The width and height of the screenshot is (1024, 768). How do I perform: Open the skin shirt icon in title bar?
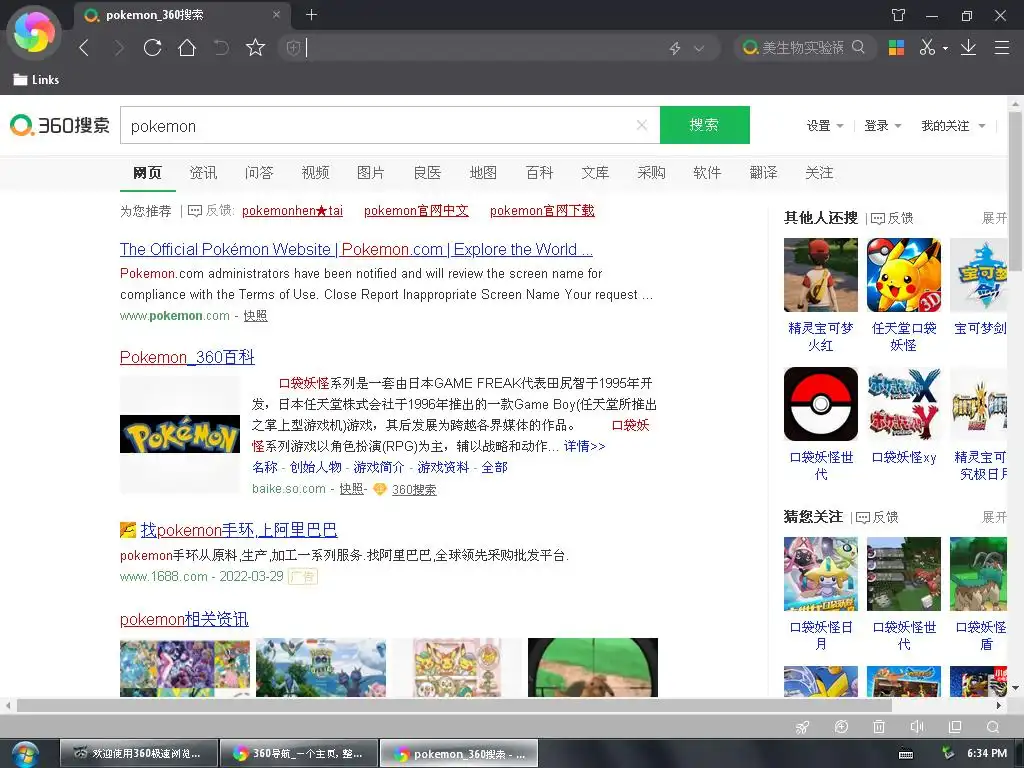(899, 15)
